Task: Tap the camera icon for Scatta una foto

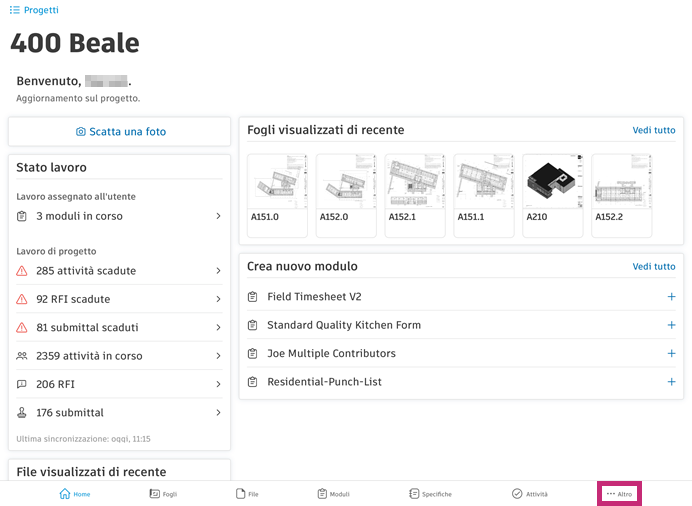Action: tap(81, 132)
